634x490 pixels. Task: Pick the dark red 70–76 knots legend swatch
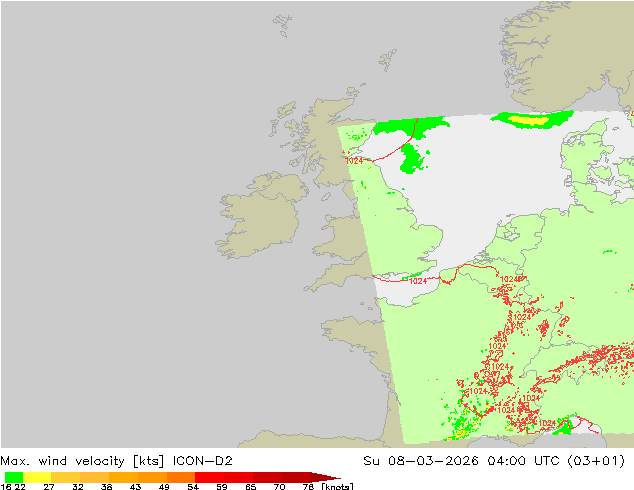[x=296, y=477]
